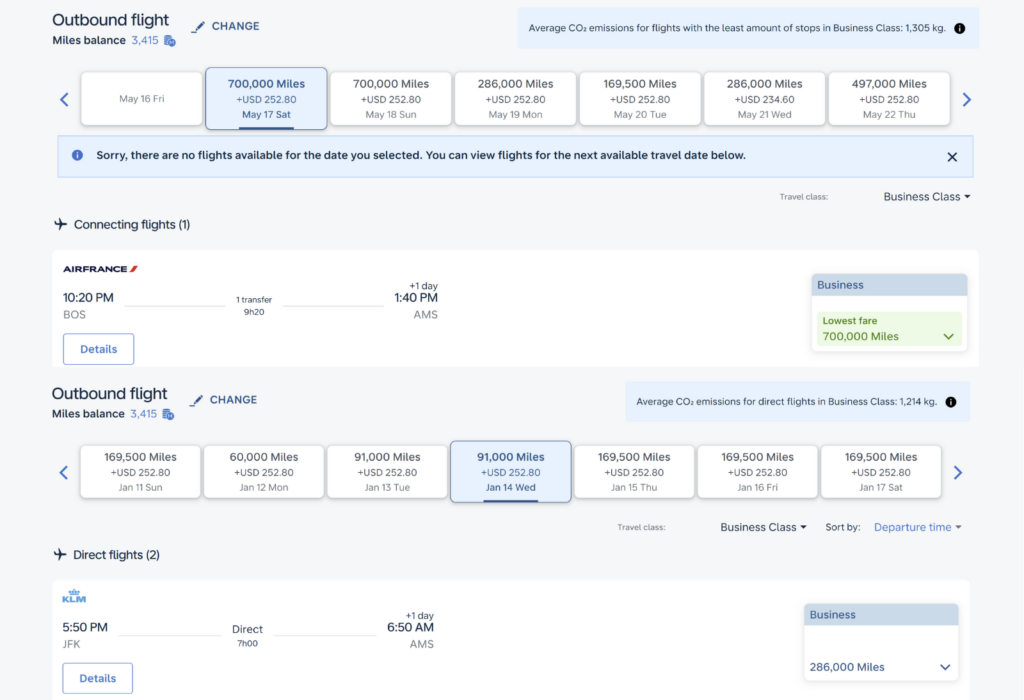
Task: Click the miles icon beside the upper Miles balance 3,415
Action: coord(170,40)
